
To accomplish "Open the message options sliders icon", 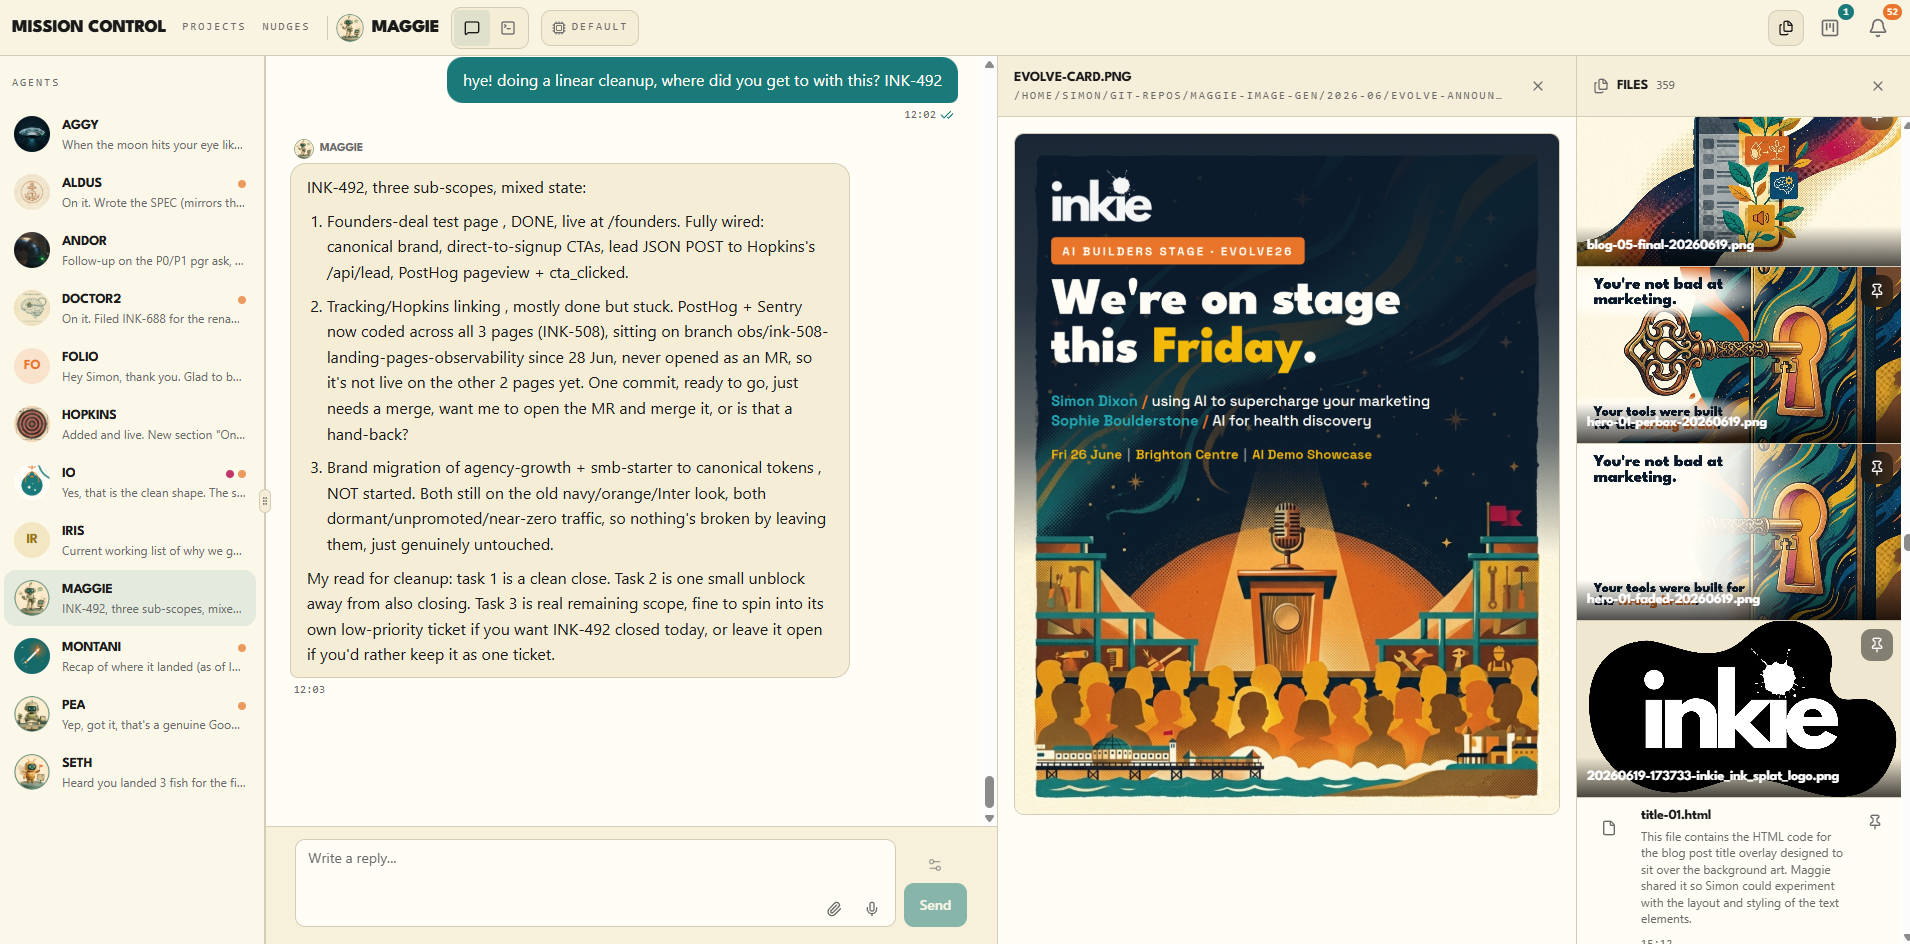I will (935, 864).
